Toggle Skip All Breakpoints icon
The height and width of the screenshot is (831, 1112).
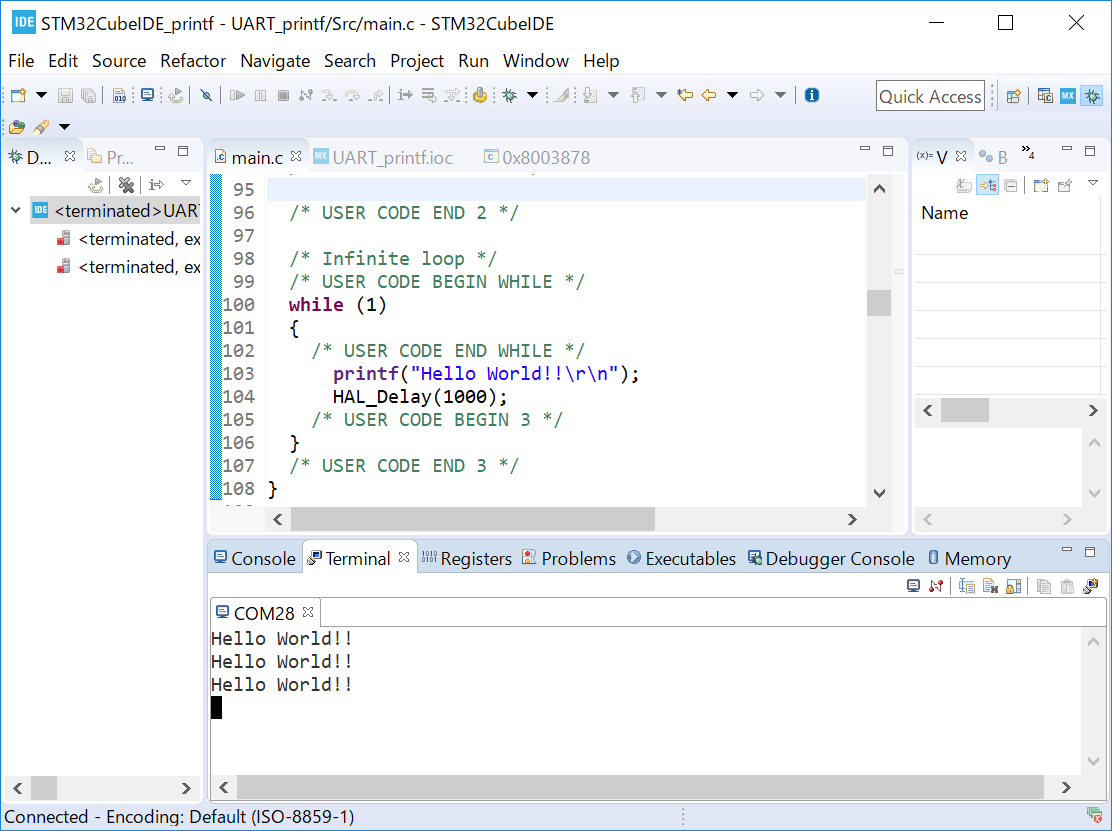206,95
